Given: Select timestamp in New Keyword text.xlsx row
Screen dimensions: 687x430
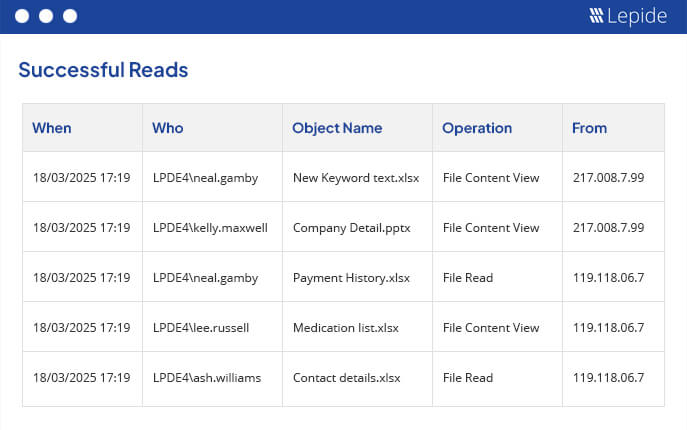Looking at the screenshot, I should click(x=81, y=178).
